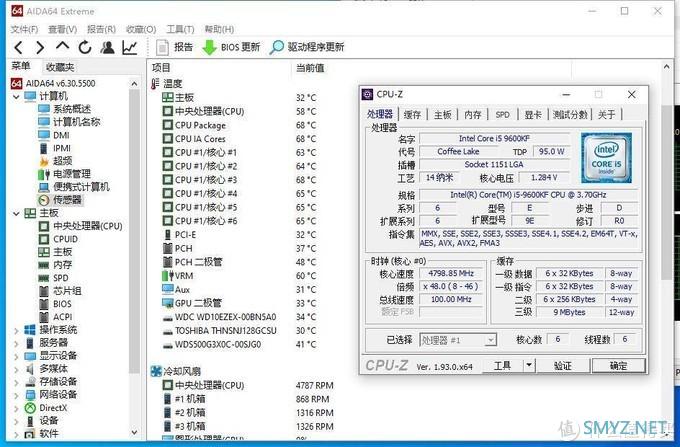This screenshot has height=447, width=680.
Task: Open the 帮助(H) menu
Action: (x=219, y=29)
